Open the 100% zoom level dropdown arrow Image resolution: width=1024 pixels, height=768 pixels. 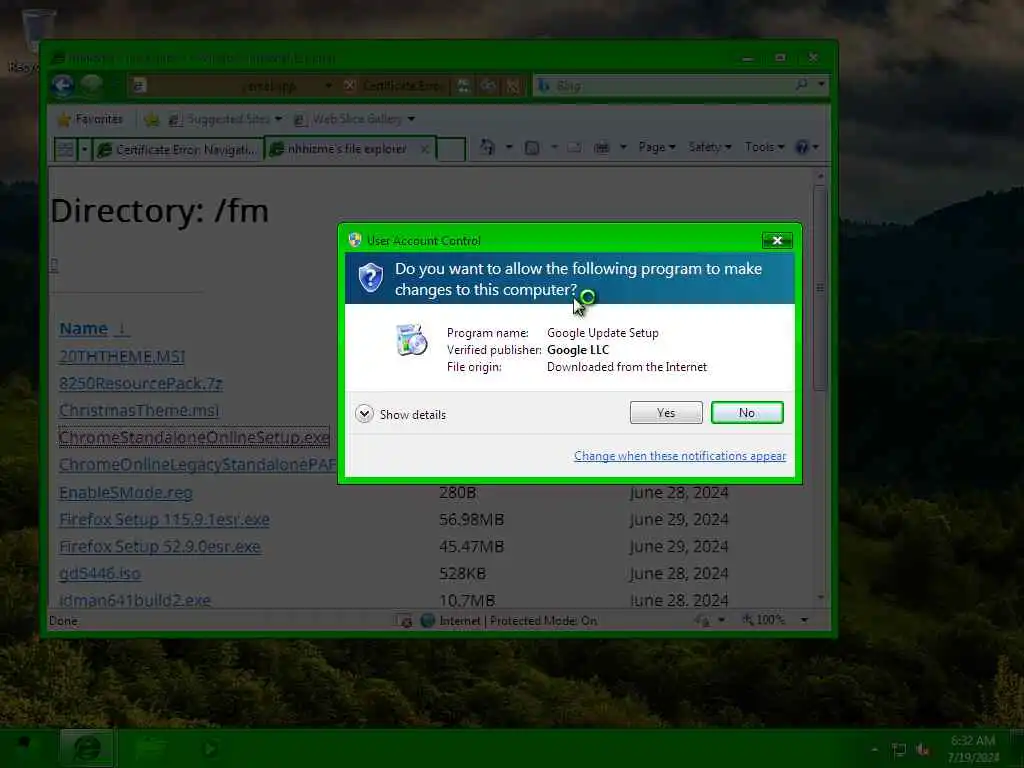click(805, 620)
